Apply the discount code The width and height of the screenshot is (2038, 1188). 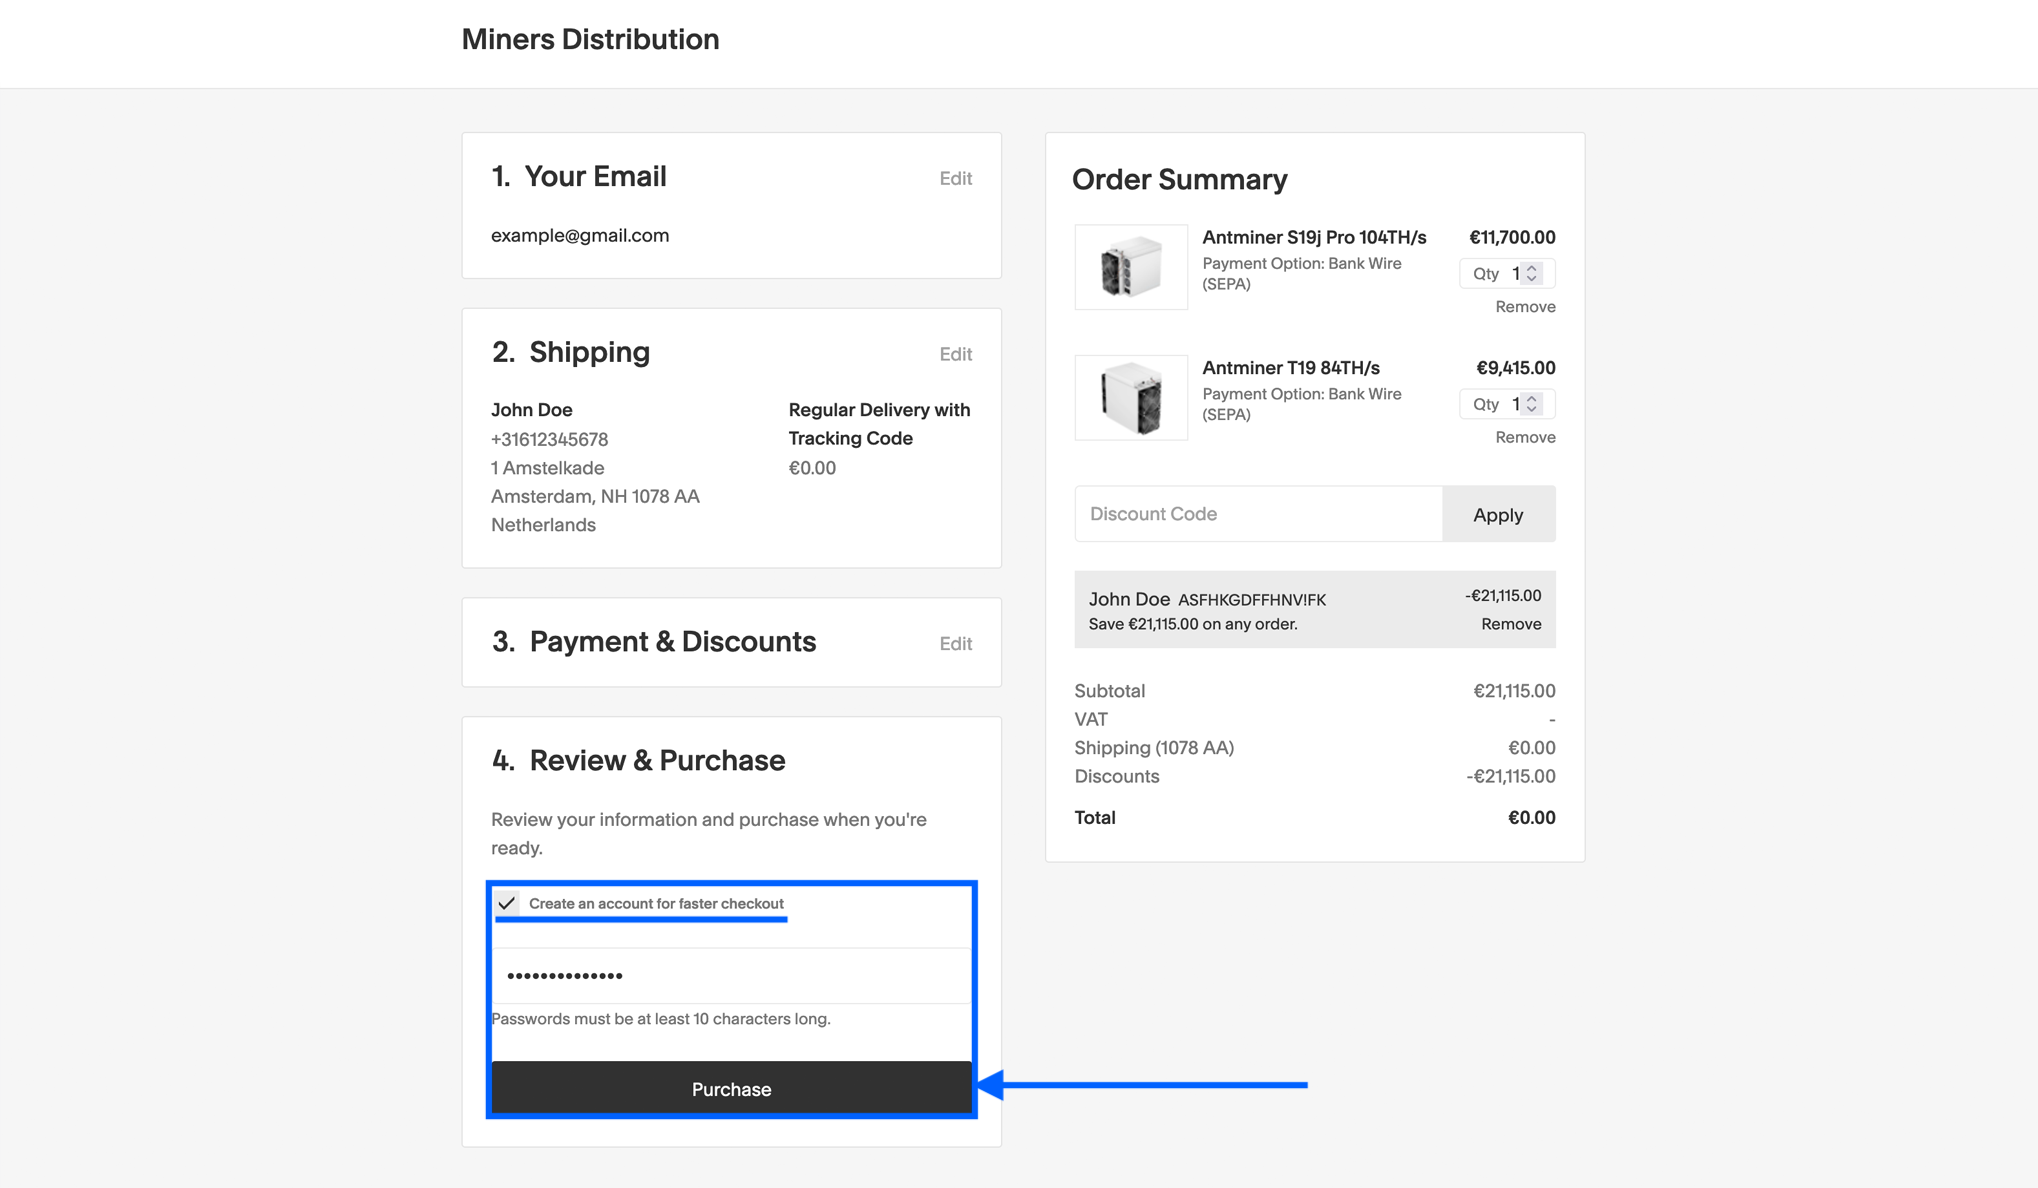pyautogui.click(x=1498, y=514)
